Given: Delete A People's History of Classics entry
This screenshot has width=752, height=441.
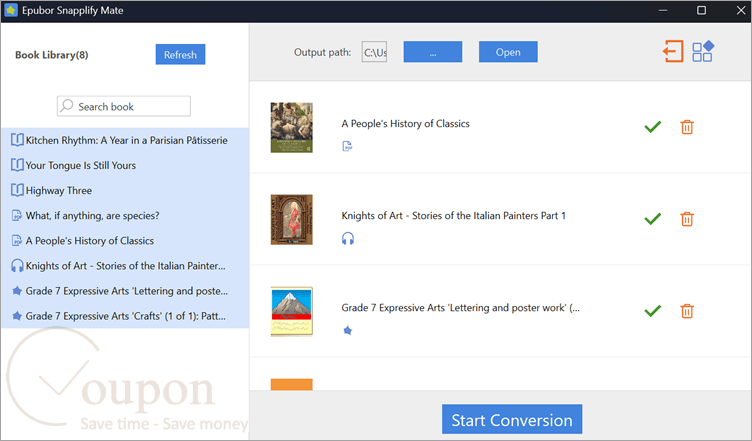Looking at the screenshot, I should click(x=687, y=127).
